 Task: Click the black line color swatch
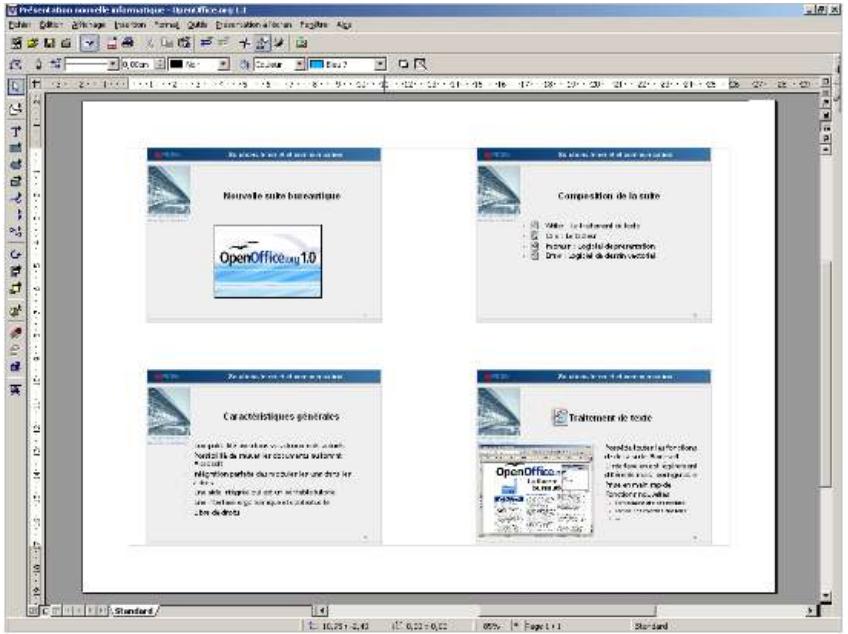176,64
